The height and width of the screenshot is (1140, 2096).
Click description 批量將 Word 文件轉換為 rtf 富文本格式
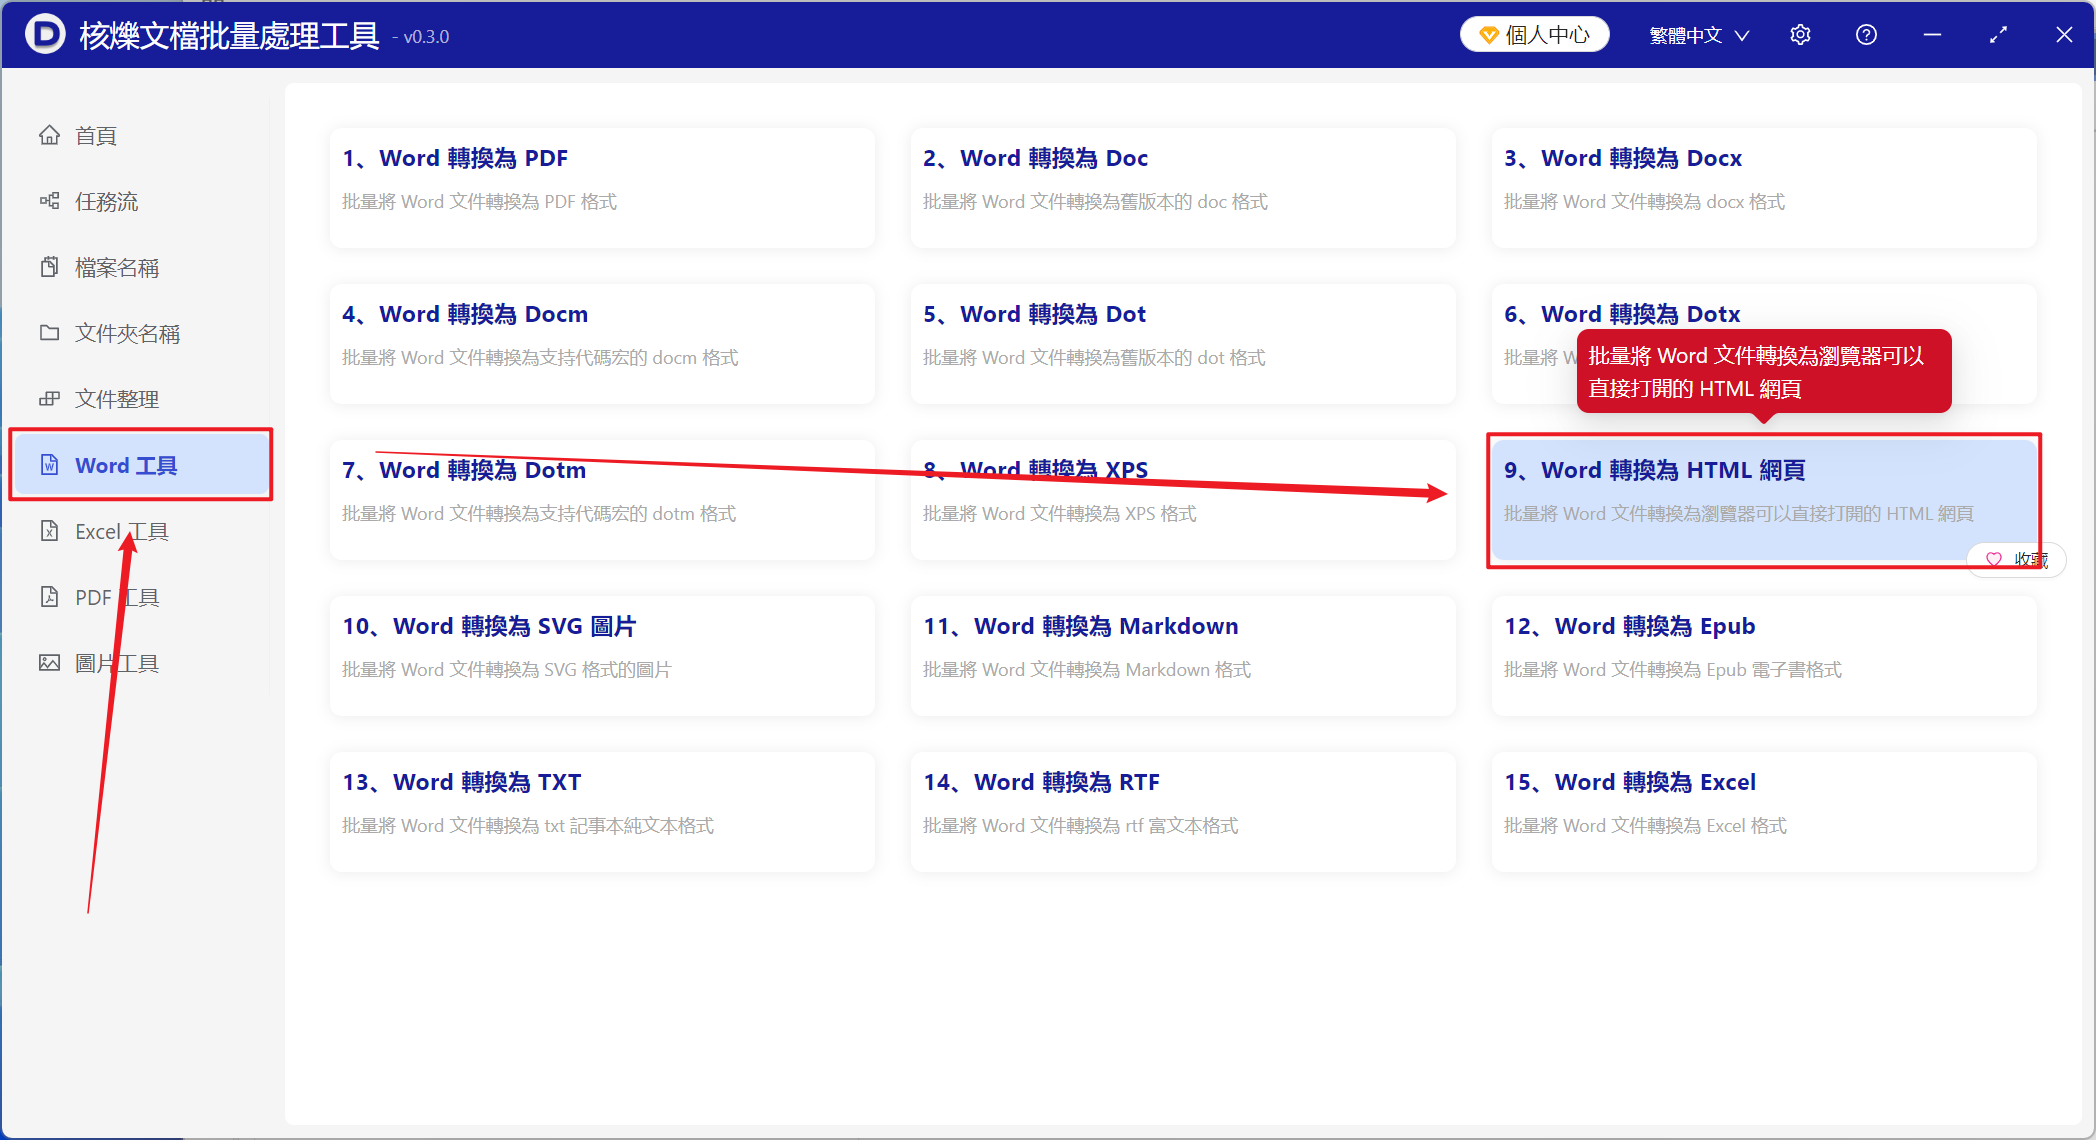click(1081, 826)
